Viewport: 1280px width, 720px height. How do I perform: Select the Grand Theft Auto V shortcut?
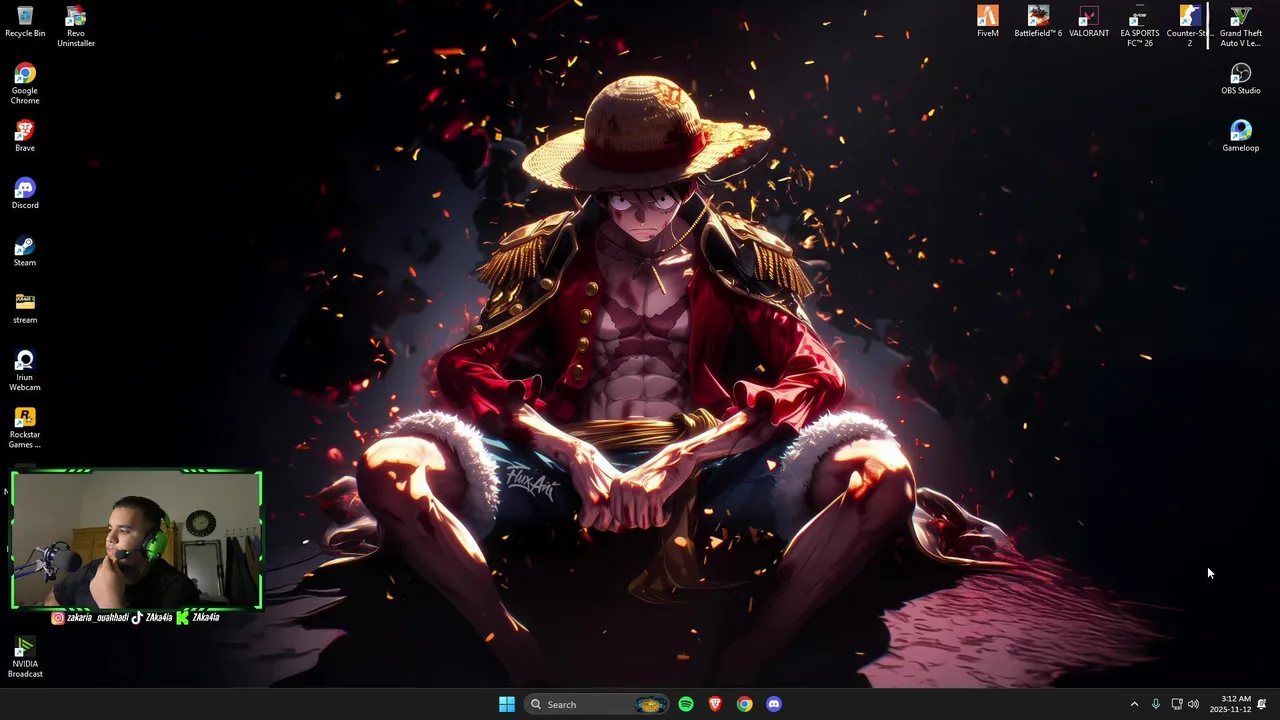[1241, 26]
